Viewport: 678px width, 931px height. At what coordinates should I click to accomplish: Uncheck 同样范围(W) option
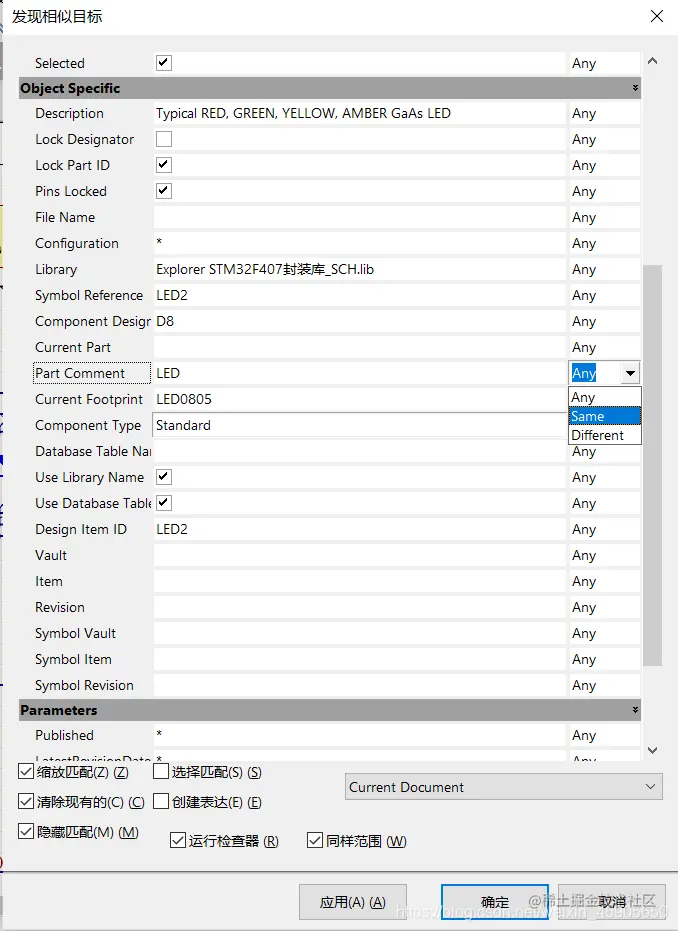pos(315,840)
